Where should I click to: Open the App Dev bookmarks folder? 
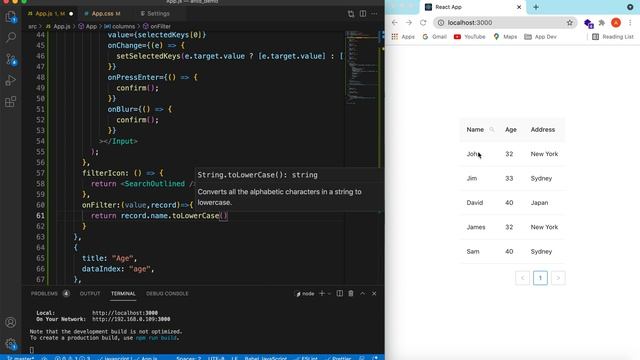540,37
